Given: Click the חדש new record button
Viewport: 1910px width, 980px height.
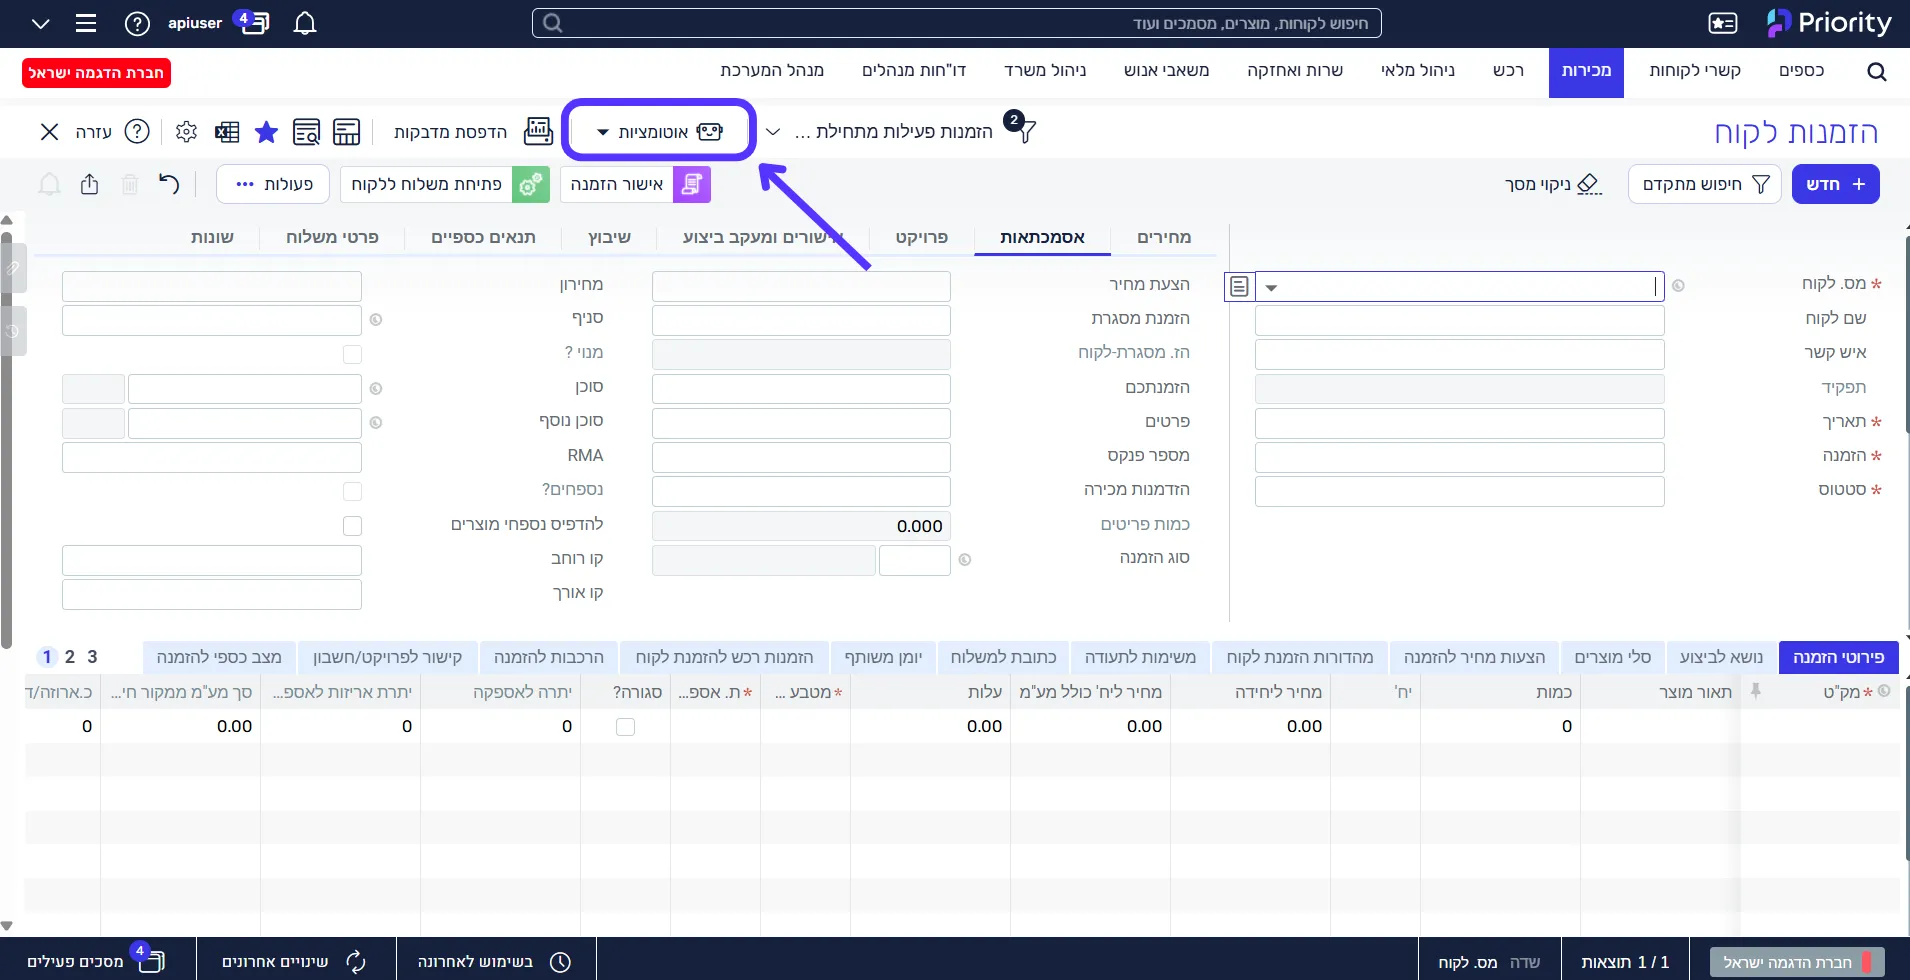Looking at the screenshot, I should point(1836,184).
